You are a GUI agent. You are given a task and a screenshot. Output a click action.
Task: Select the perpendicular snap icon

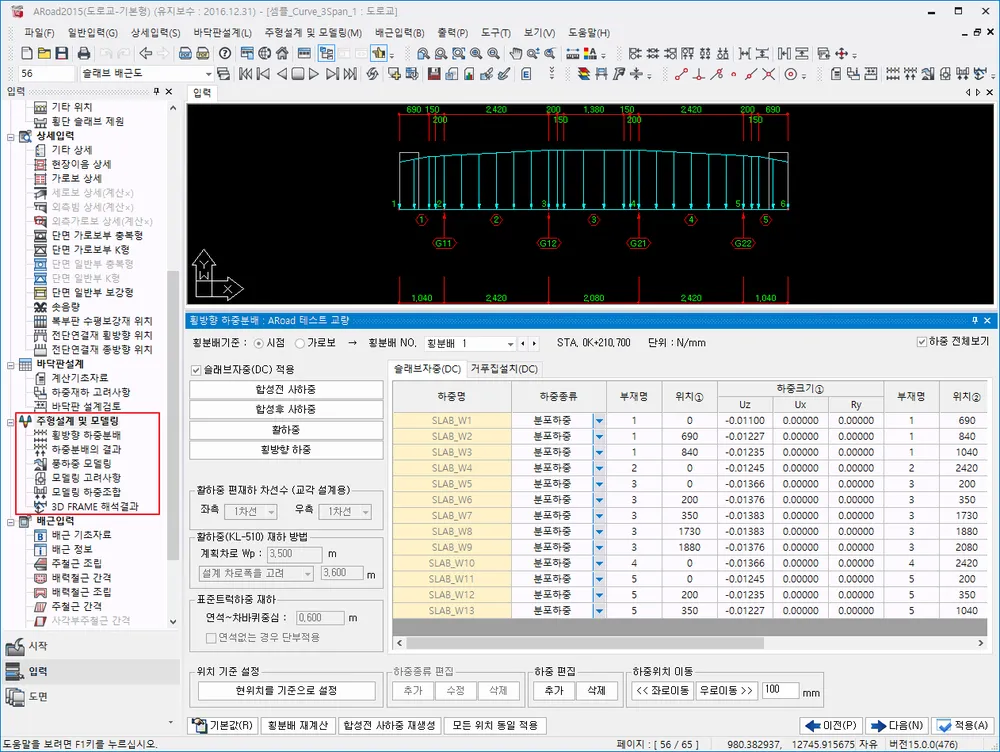point(699,74)
